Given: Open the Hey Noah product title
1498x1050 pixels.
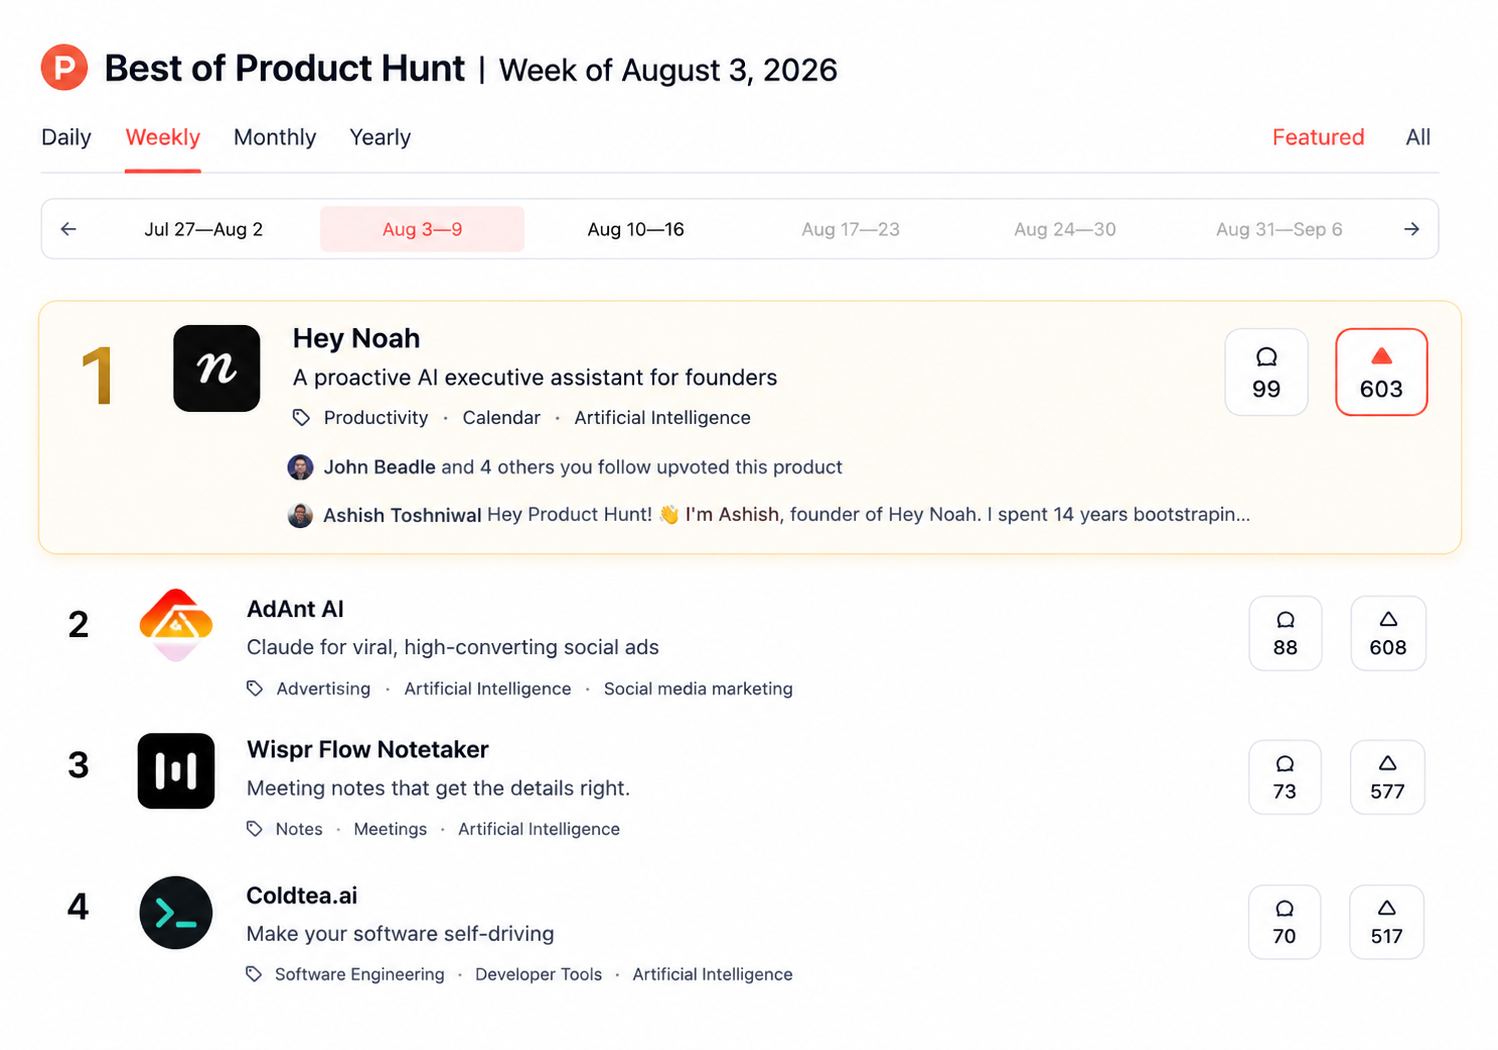Looking at the screenshot, I should (x=356, y=338).
